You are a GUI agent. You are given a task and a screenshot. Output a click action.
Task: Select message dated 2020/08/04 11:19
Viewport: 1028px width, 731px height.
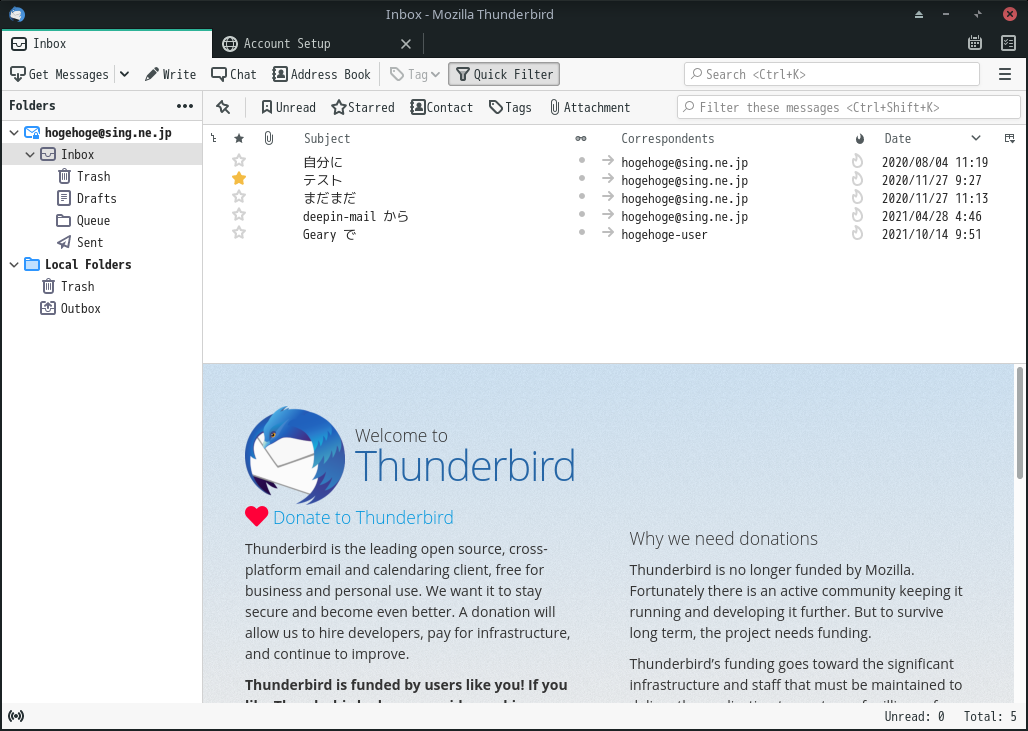tap(934, 162)
